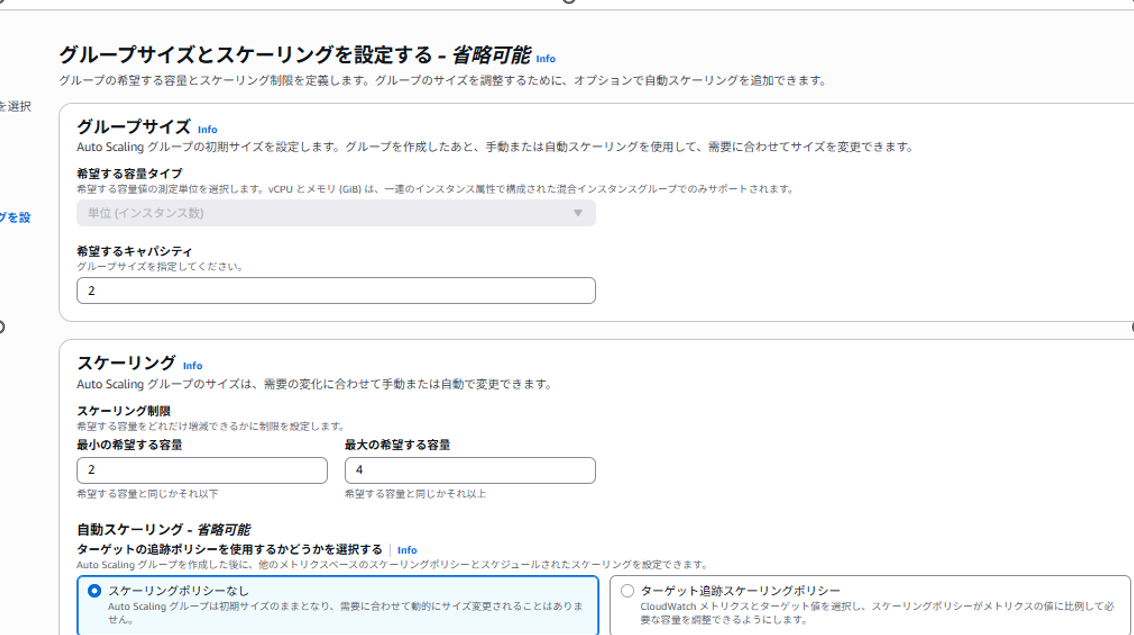Click the marker at right edge of the group size panel
Screen dimensions: 1134x635
[1131, 325]
